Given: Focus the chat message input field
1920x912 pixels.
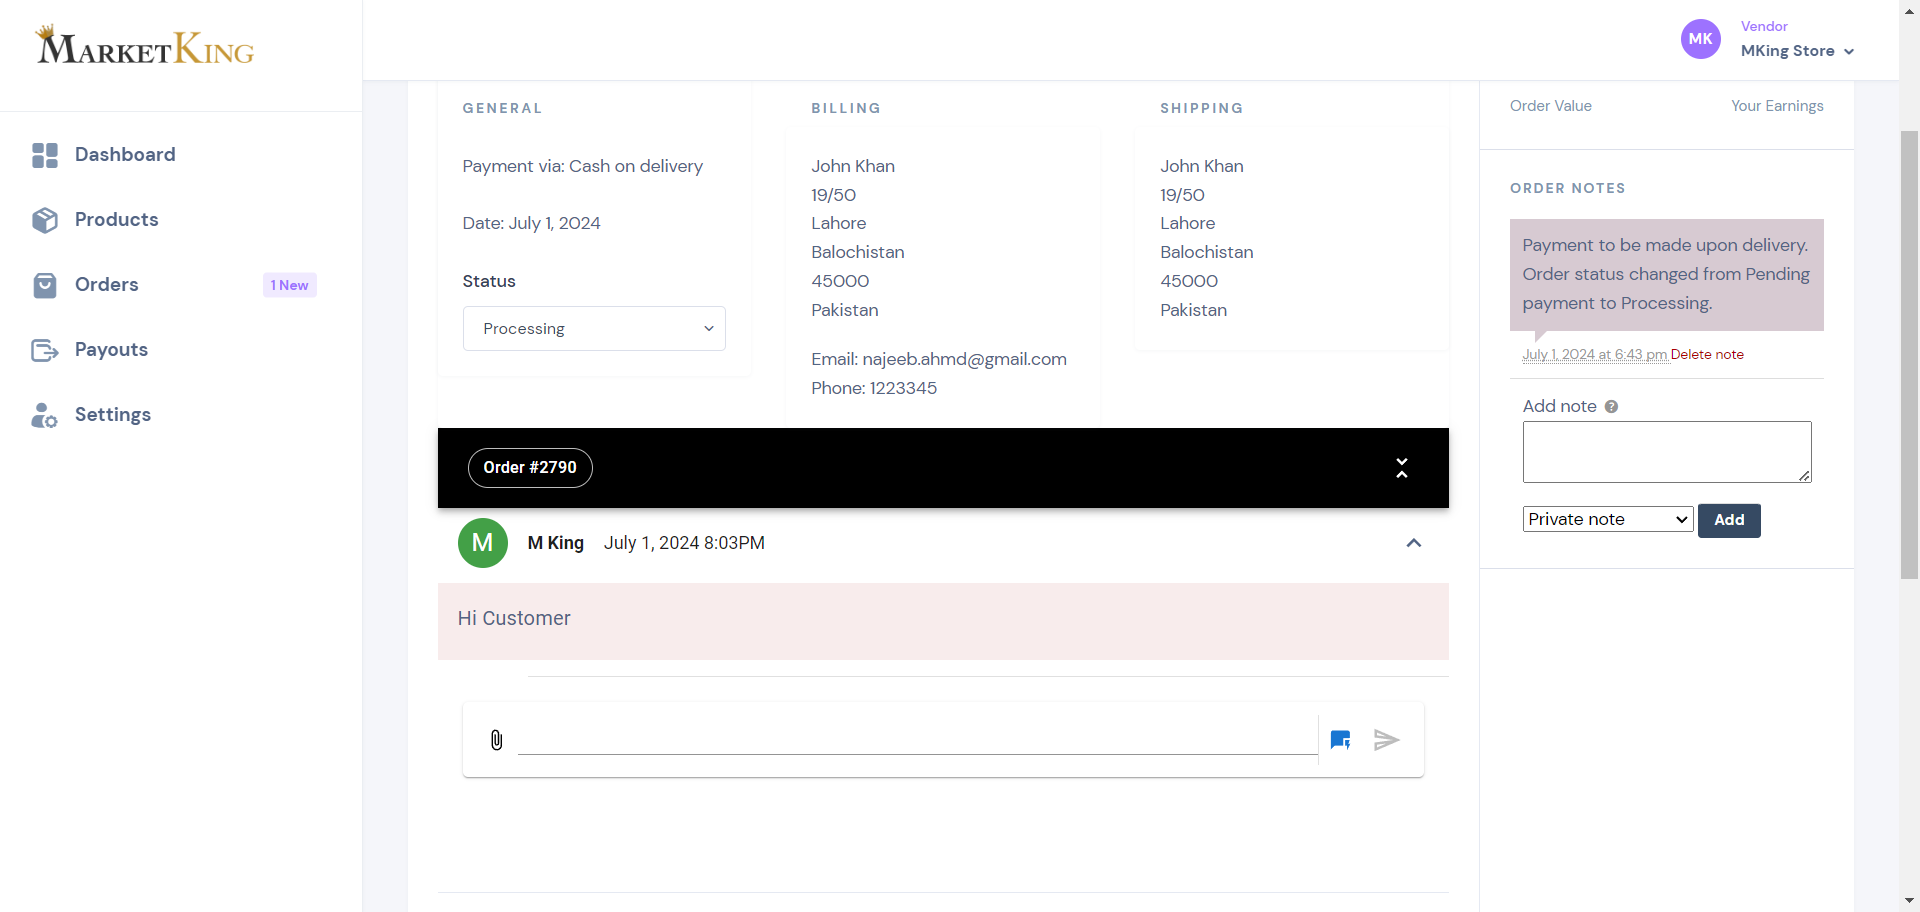Looking at the screenshot, I should pos(918,740).
